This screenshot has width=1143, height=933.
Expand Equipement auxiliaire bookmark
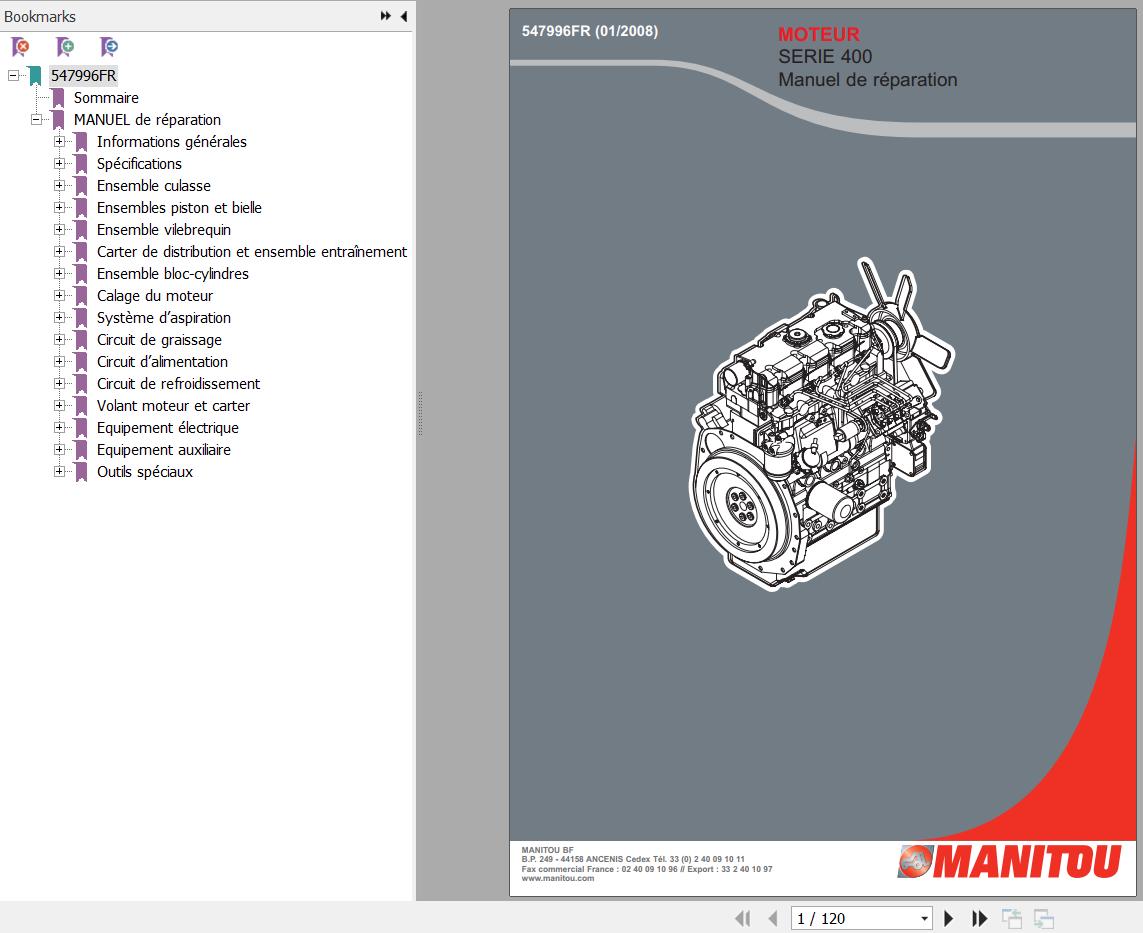pyautogui.click(x=59, y=450)
